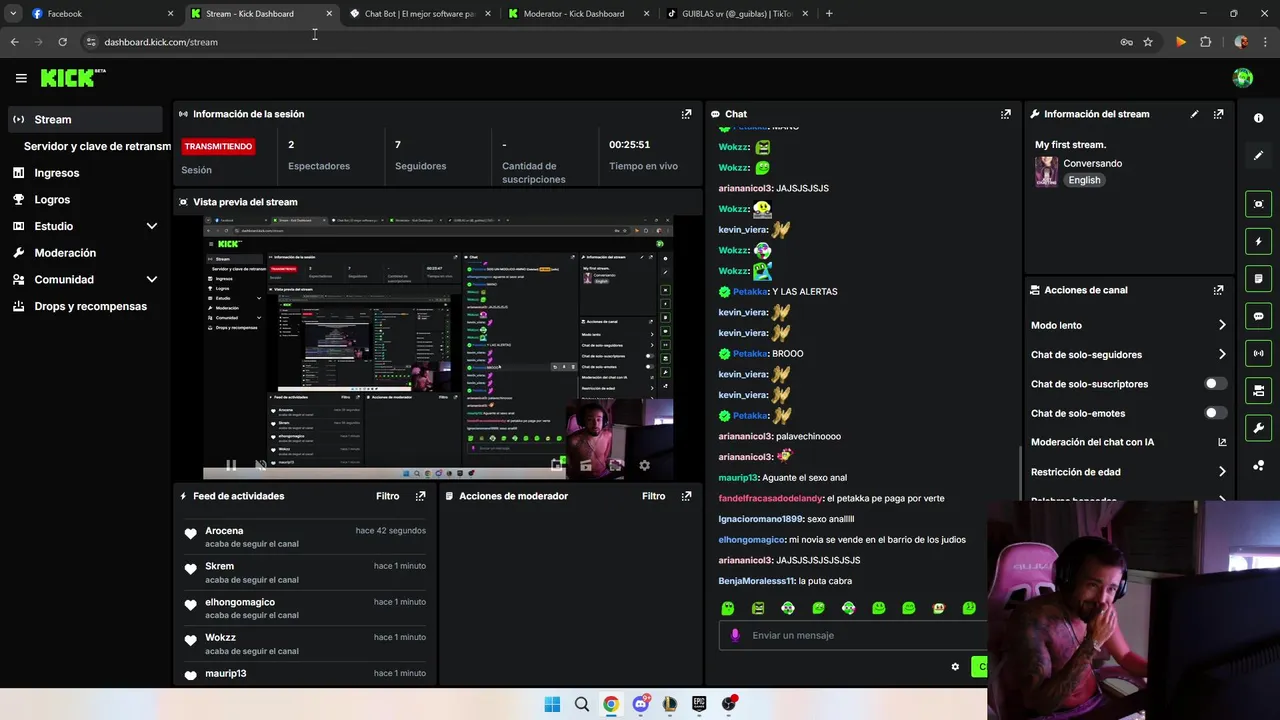Click the Enviar un mensaje field
The image size is (1280, 720).
point(853,635)
